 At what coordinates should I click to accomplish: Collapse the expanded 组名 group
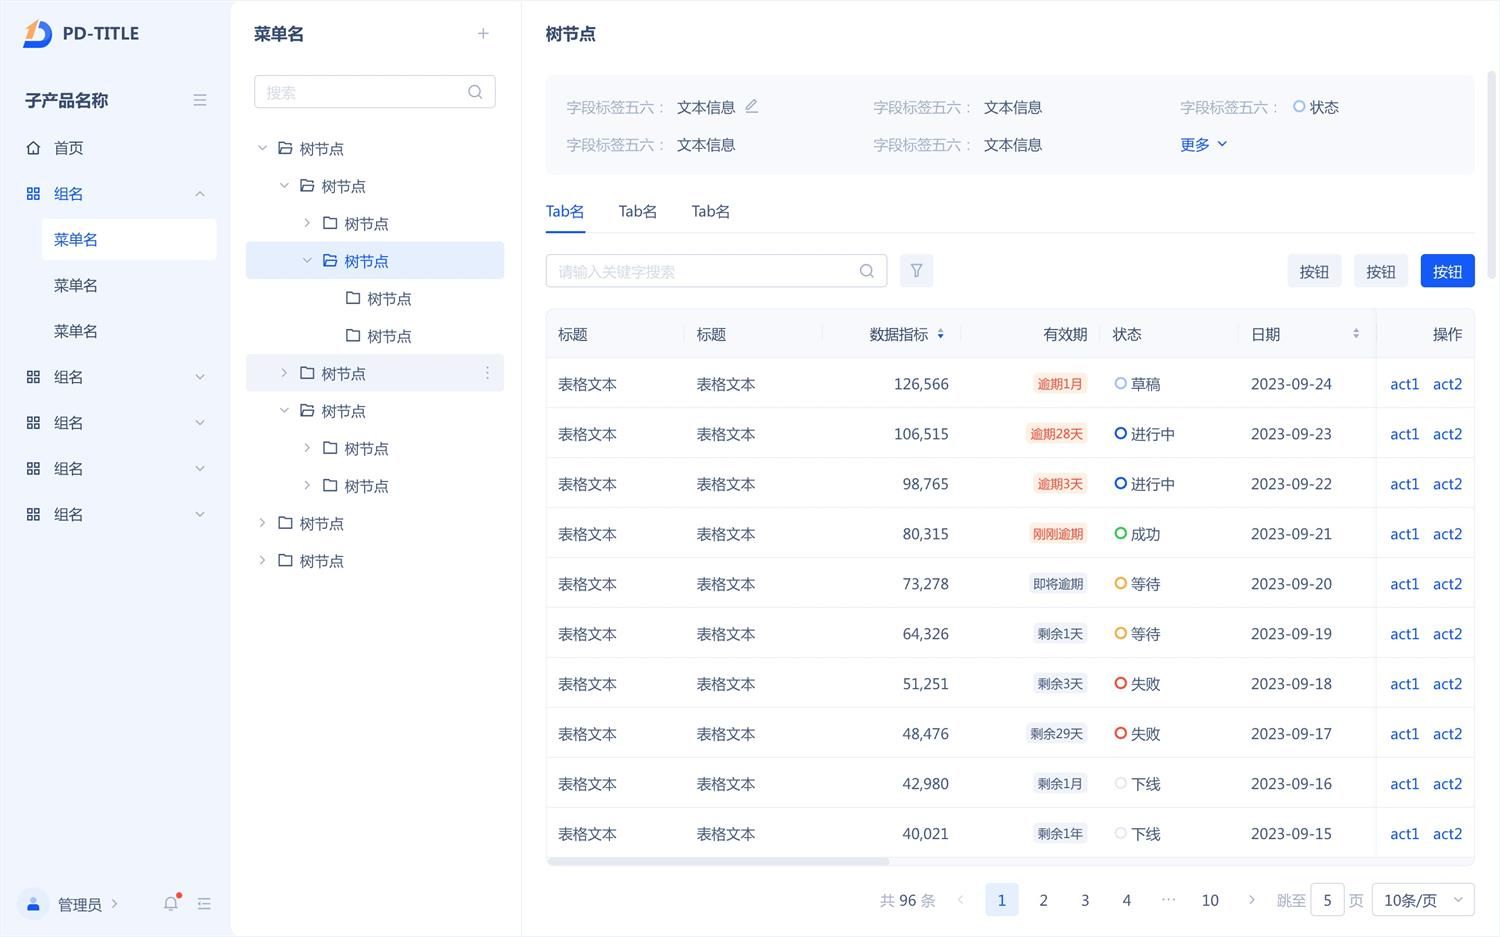(200, 194)
